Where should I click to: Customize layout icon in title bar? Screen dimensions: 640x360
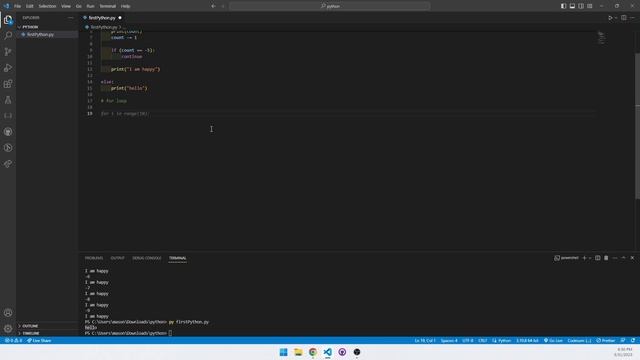pos(589,6)
